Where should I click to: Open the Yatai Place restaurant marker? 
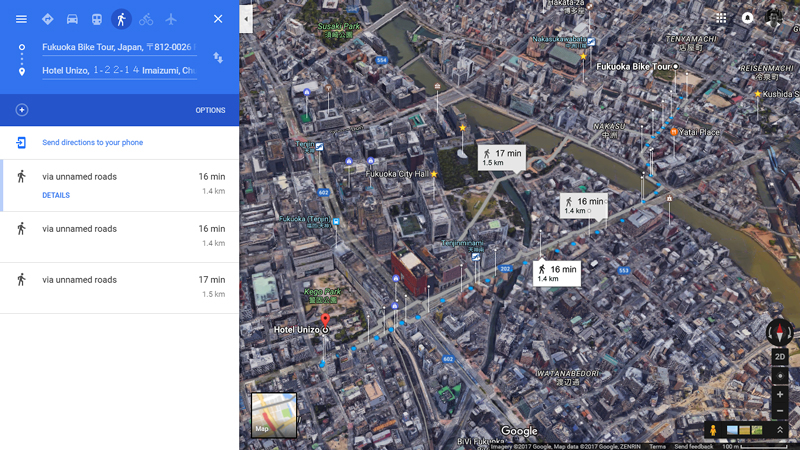pos(673,132)
